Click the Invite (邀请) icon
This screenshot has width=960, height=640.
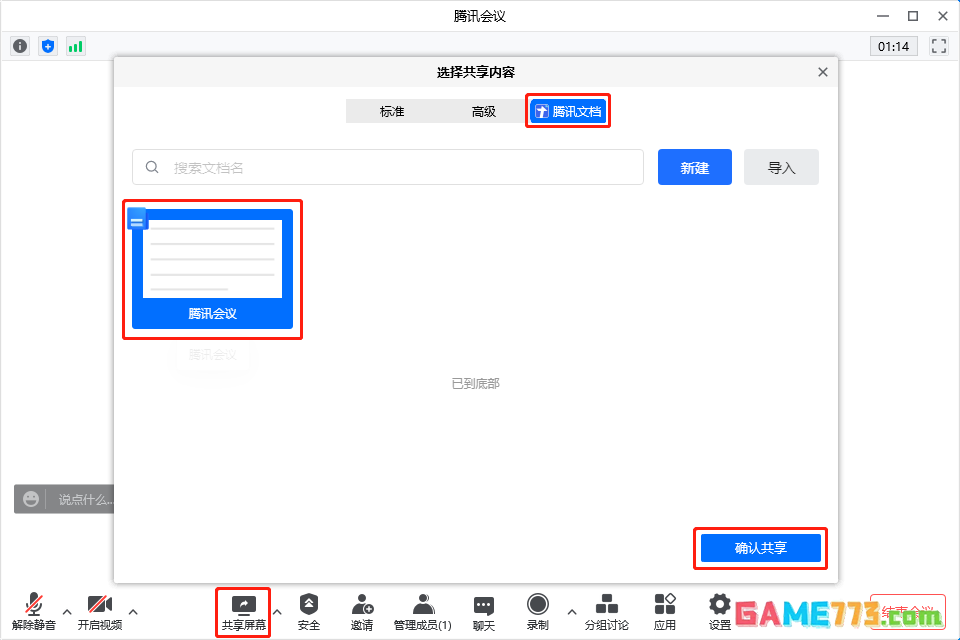(x=362, y=612)
